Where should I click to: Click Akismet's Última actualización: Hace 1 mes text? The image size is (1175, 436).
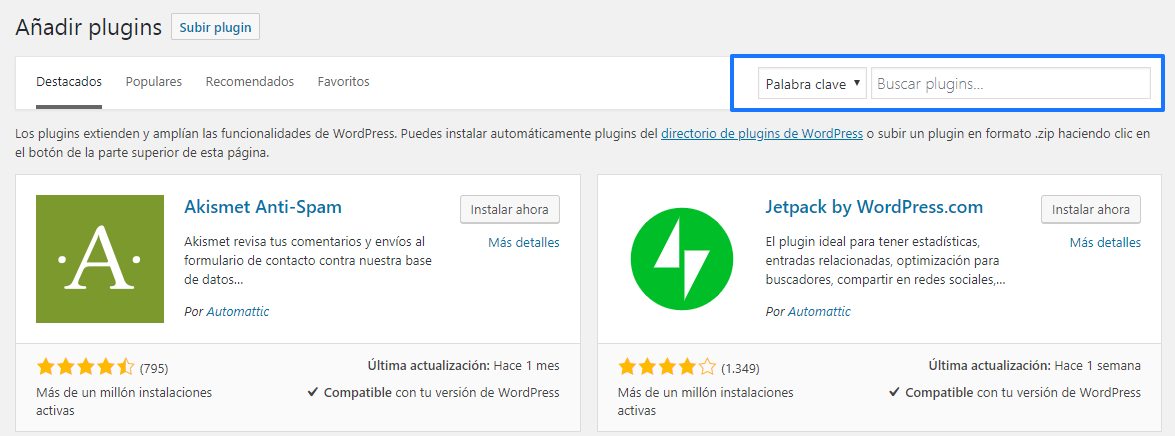tap(464, 366)
